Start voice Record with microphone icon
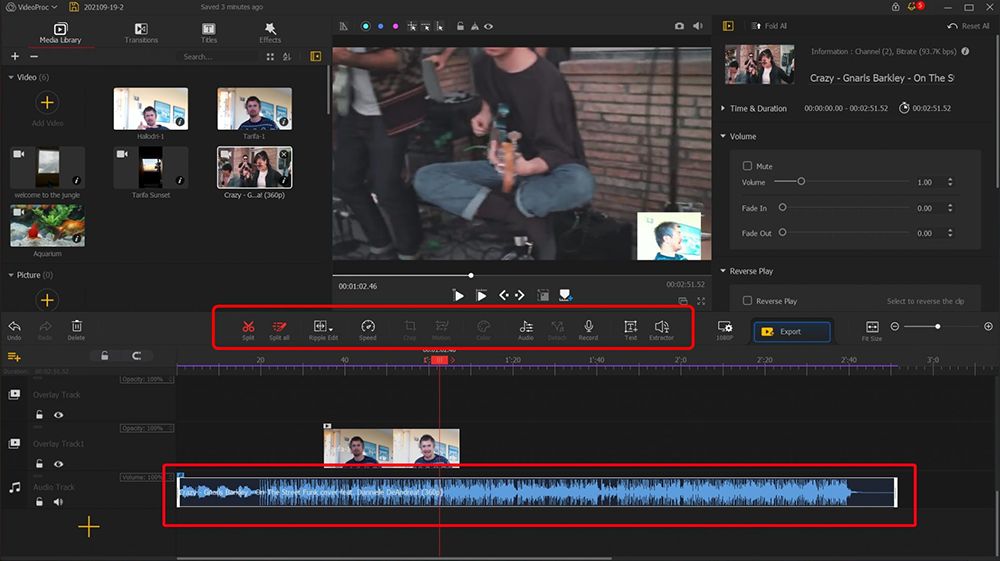 pos(588,330)
